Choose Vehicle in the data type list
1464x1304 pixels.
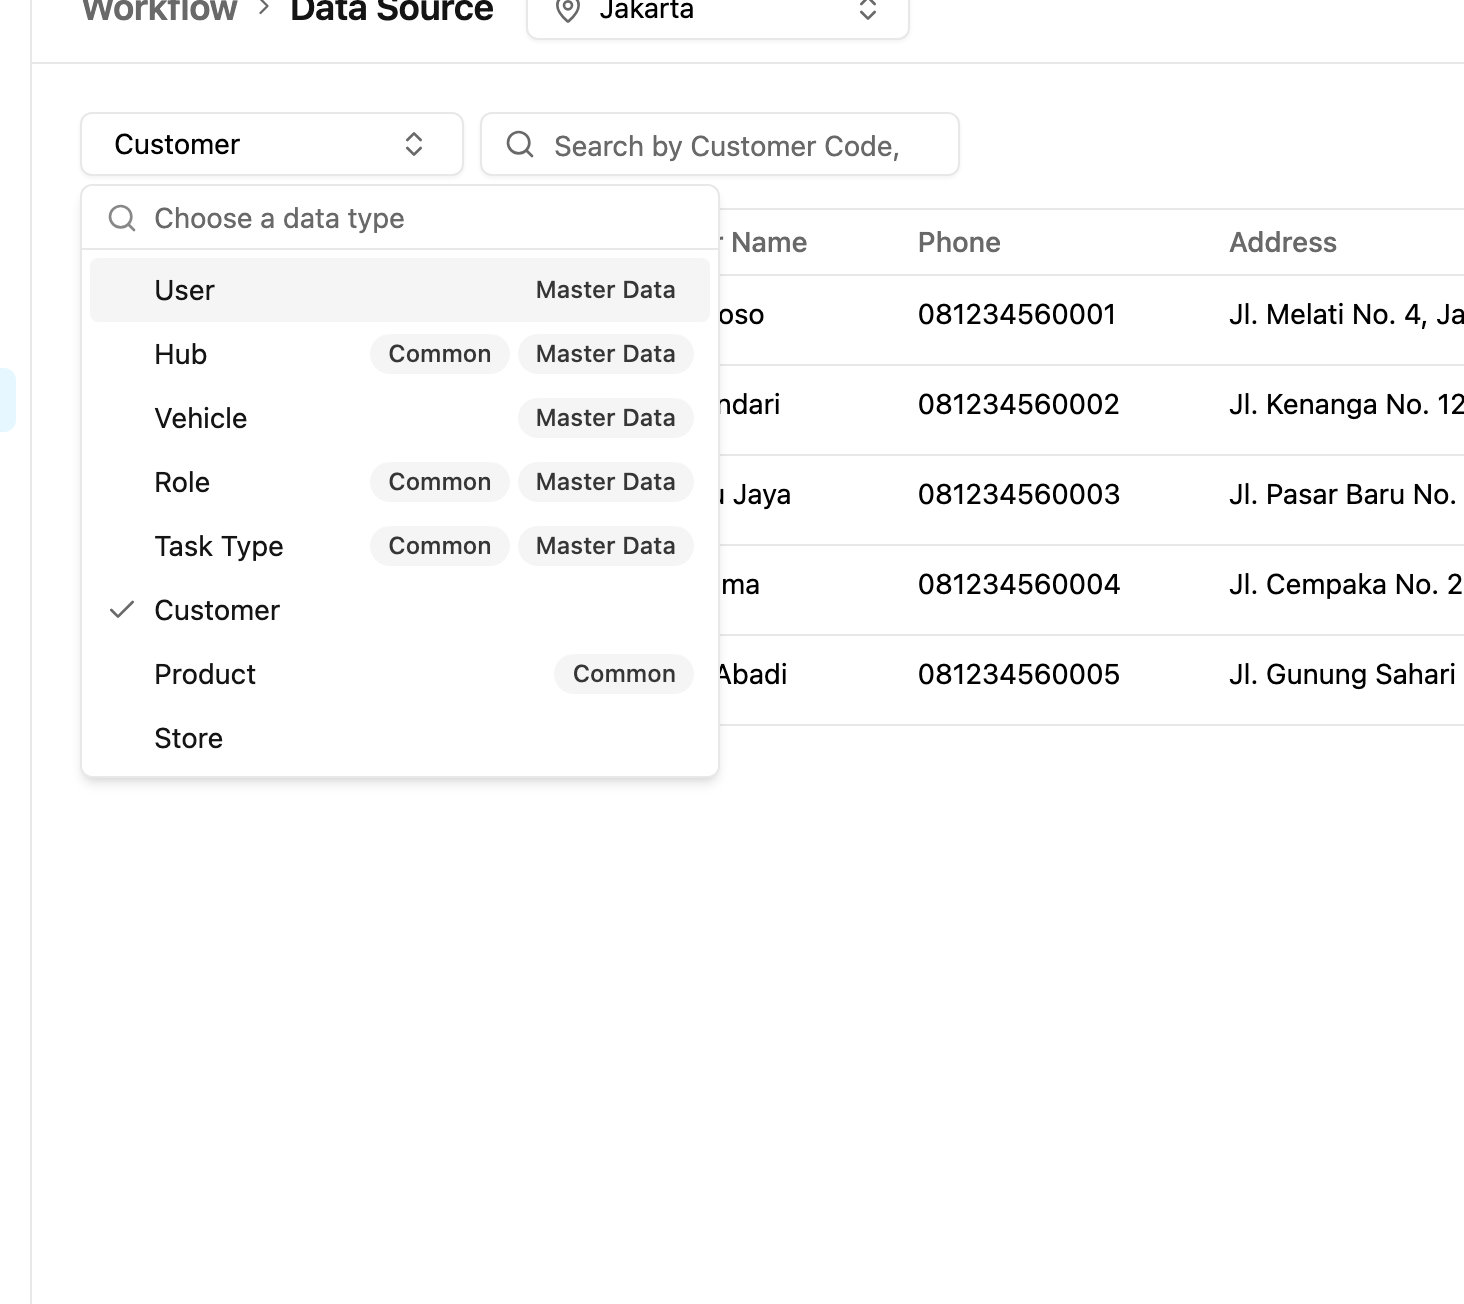400,418
